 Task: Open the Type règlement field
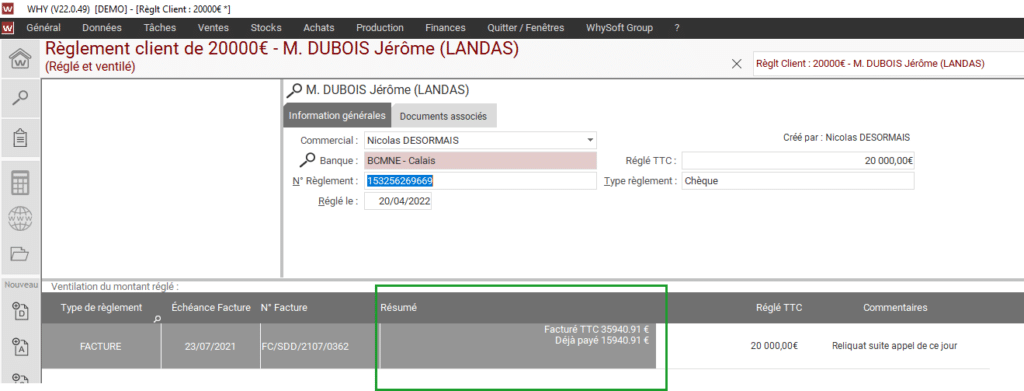797,181
